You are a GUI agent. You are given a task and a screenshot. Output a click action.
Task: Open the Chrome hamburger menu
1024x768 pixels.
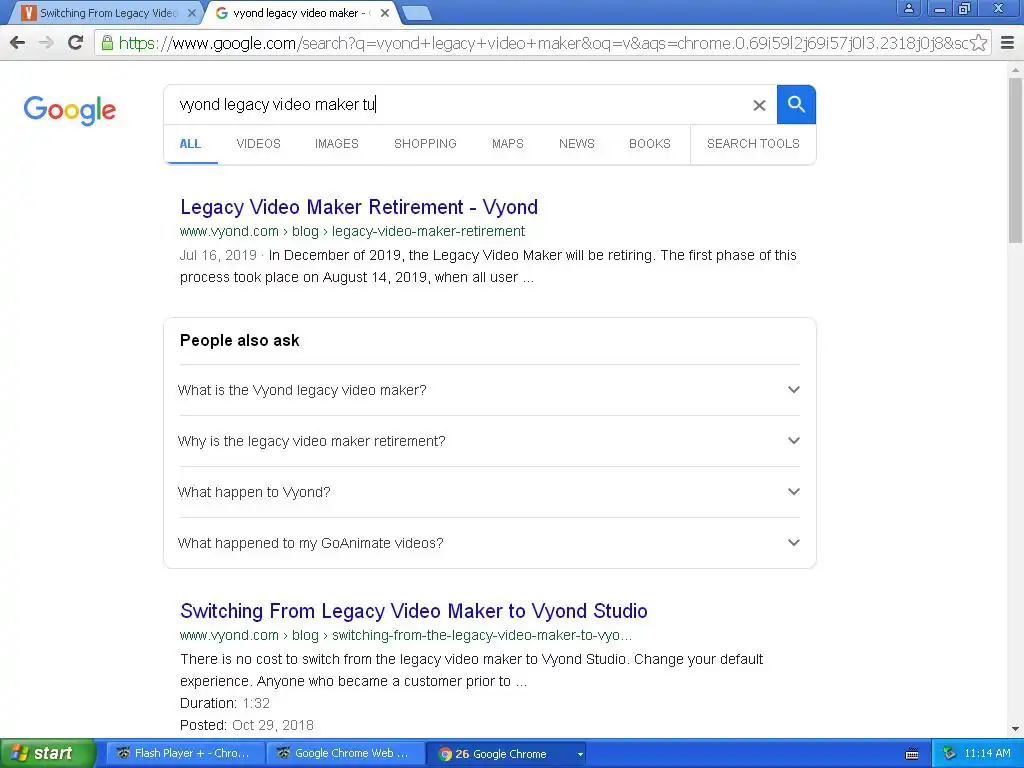(1008, 43)
